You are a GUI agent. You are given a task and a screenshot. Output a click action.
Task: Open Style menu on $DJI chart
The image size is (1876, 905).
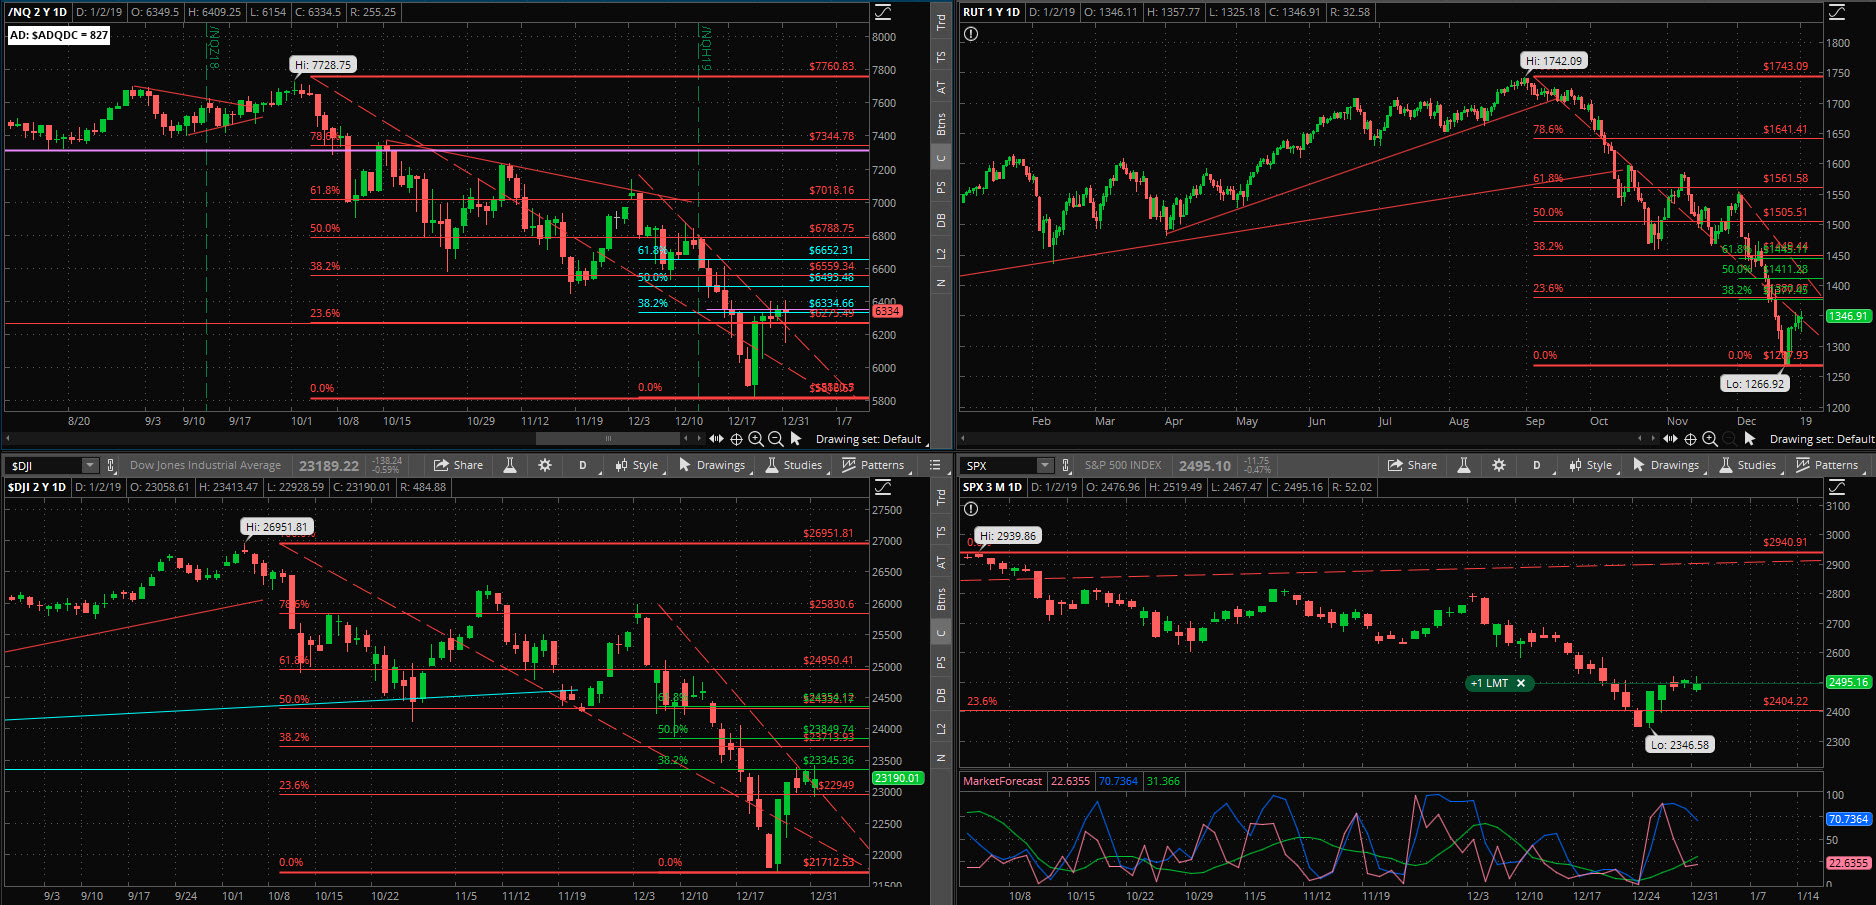click(637, 465)
